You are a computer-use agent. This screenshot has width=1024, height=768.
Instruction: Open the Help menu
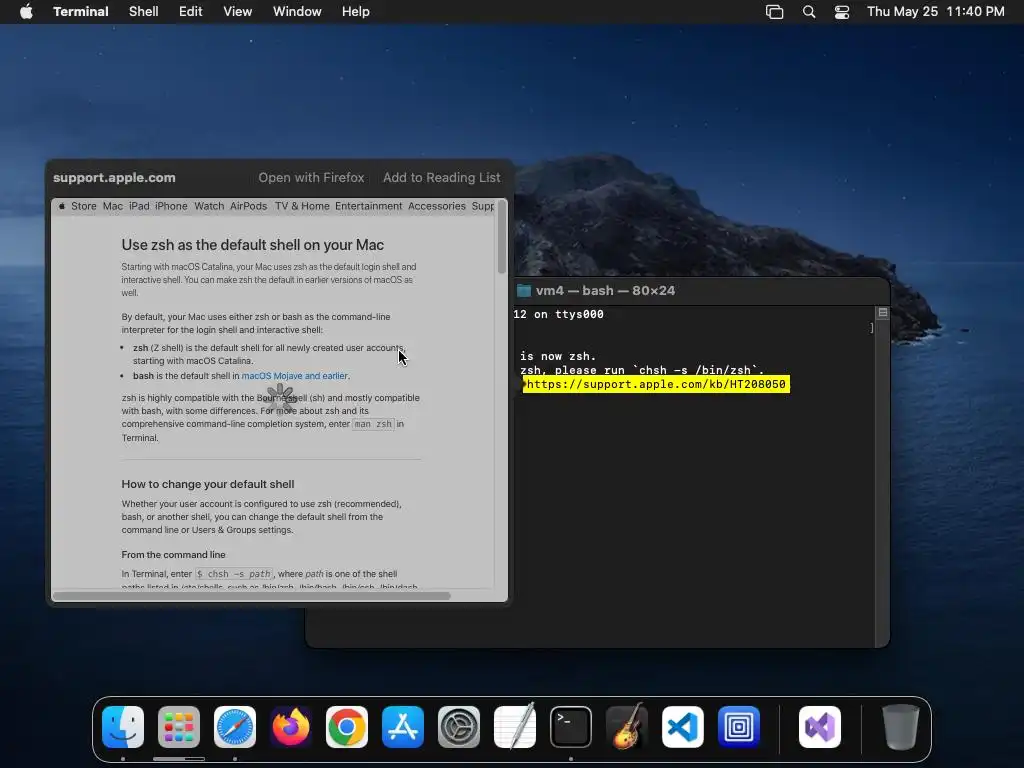pyautogui.click(x=356, y=12)
